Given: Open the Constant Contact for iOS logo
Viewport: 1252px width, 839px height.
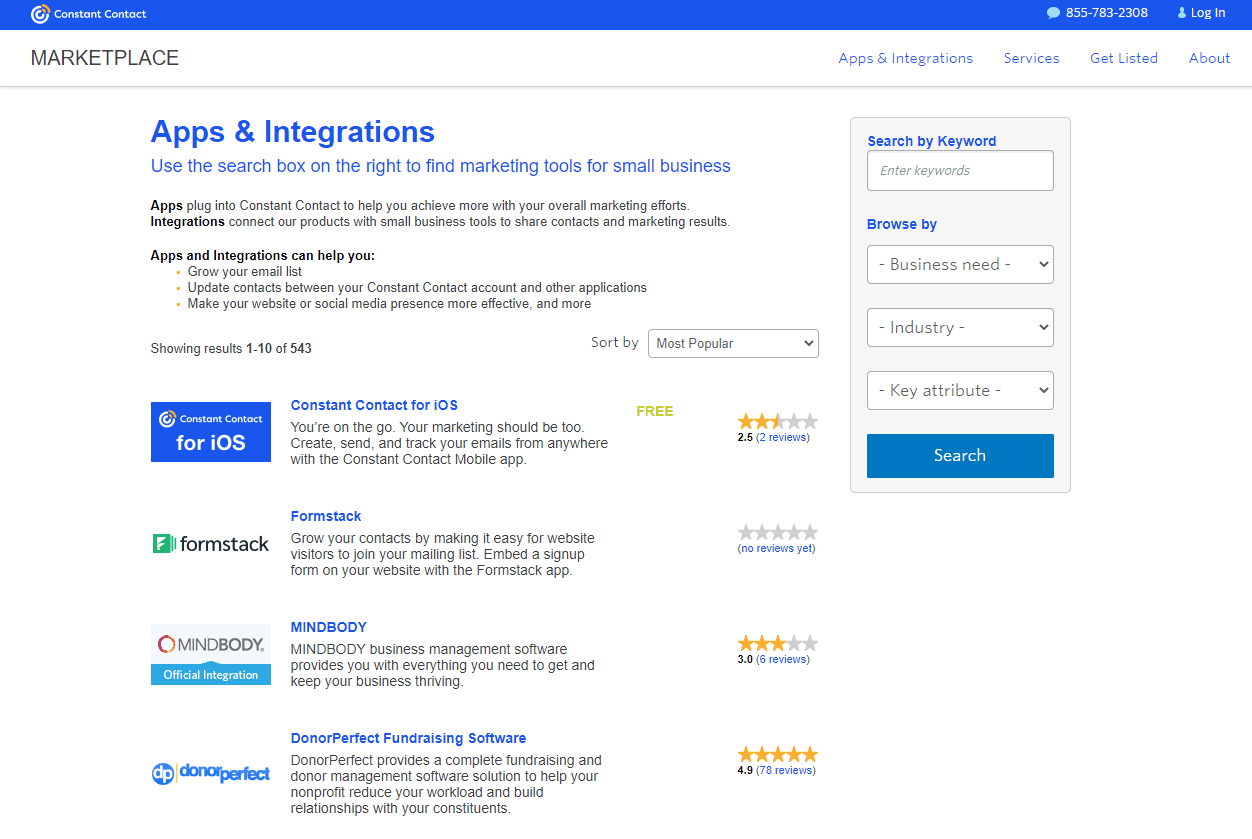Looking at the screenshot, I should tap(211, 432).
